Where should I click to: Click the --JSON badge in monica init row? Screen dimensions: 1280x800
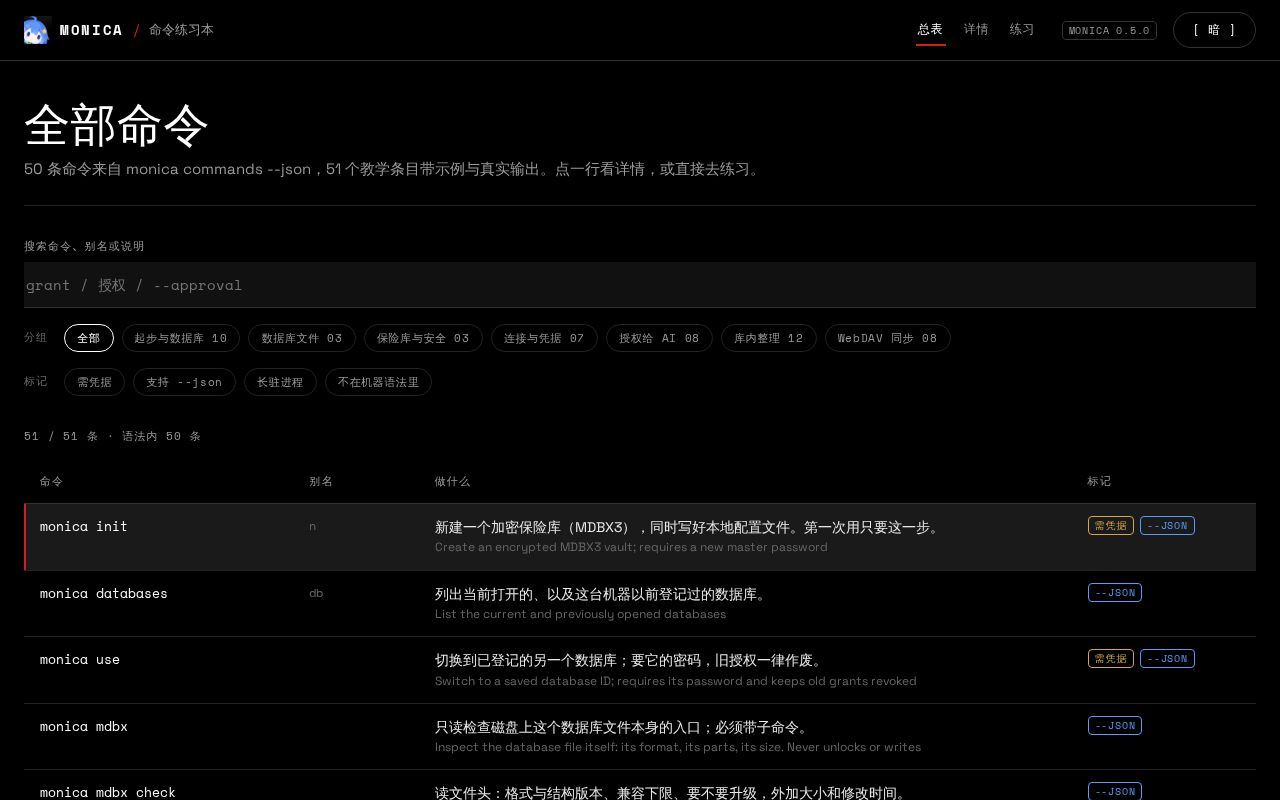click(x=1167, y=526)
